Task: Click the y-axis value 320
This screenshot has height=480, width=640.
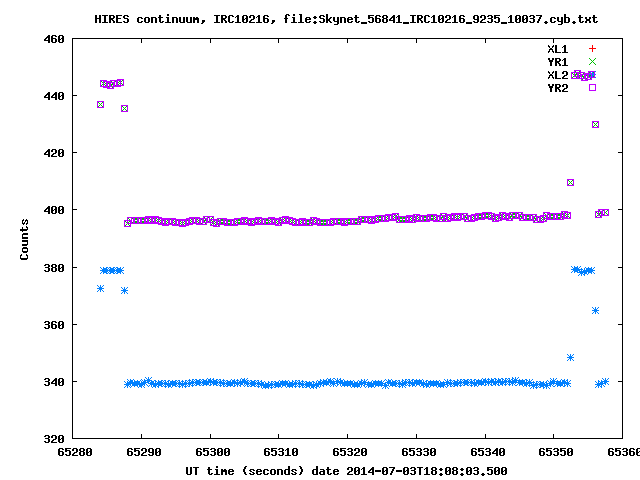Action: point(54,439)
